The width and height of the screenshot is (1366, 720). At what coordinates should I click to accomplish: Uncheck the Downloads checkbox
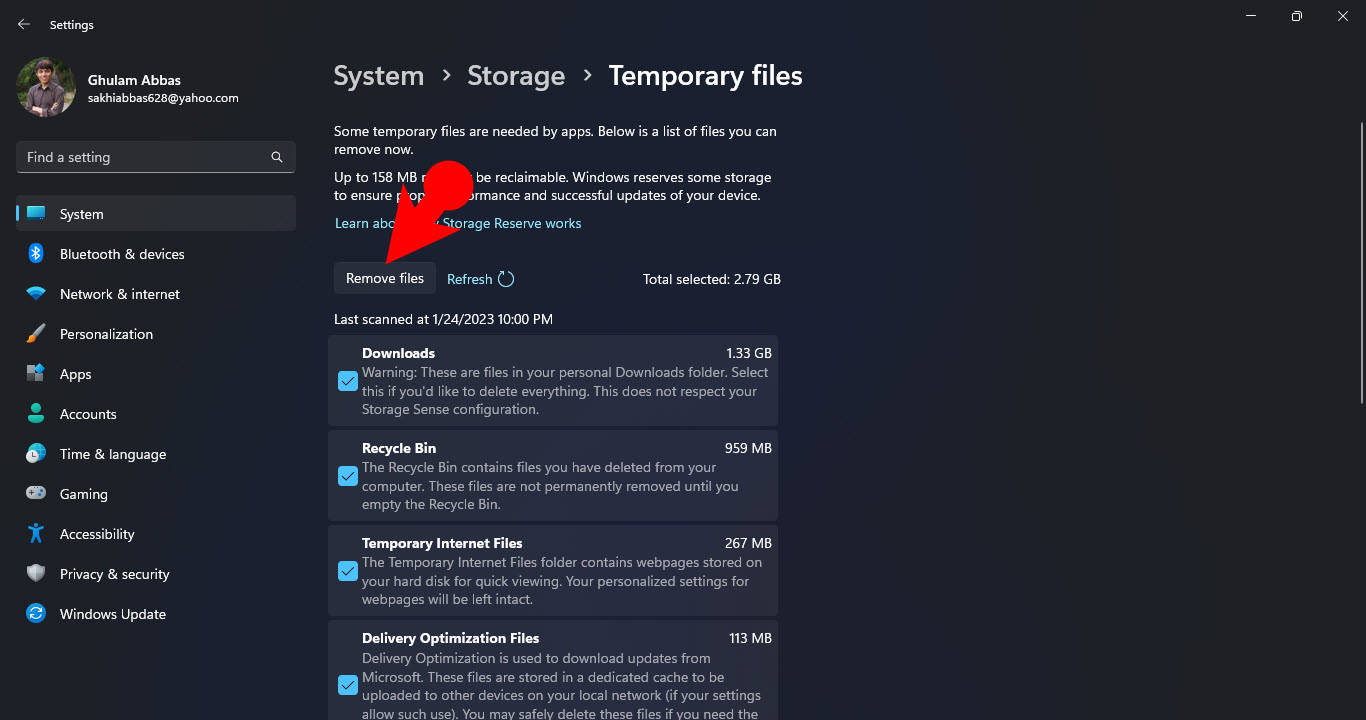(x=348, y=381)
